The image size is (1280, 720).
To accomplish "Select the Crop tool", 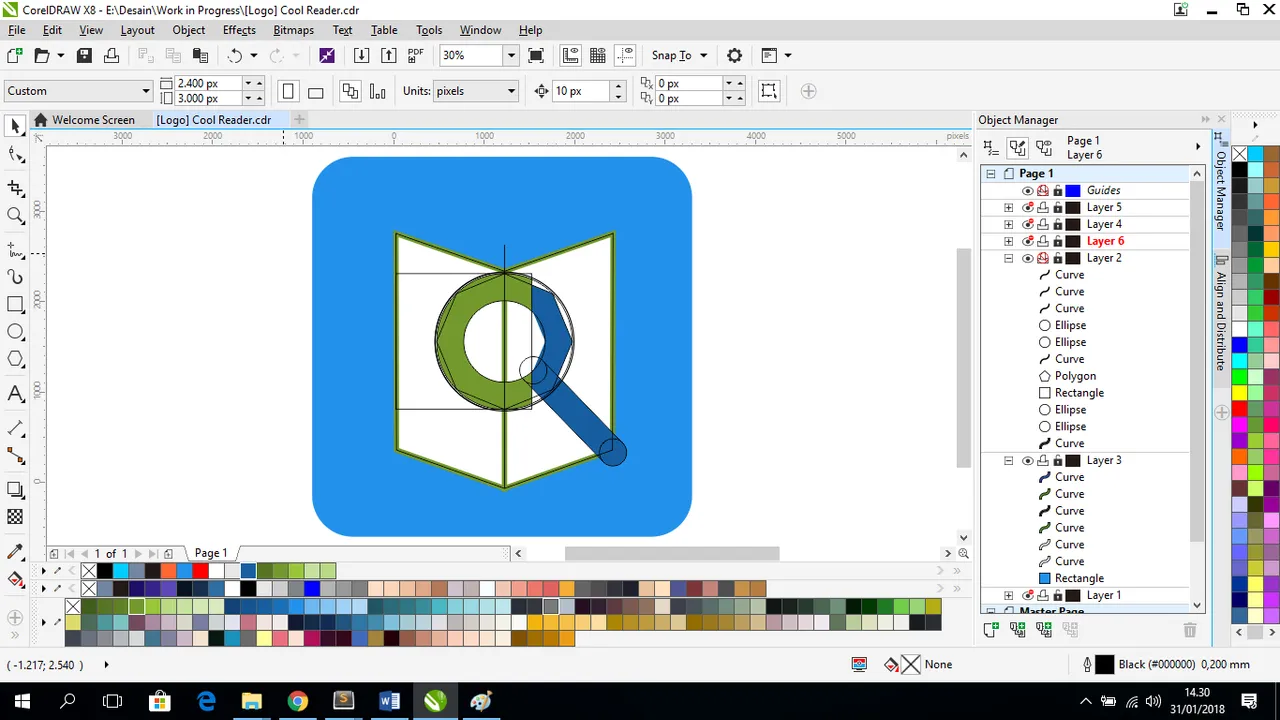I will [x=15, y=187].
